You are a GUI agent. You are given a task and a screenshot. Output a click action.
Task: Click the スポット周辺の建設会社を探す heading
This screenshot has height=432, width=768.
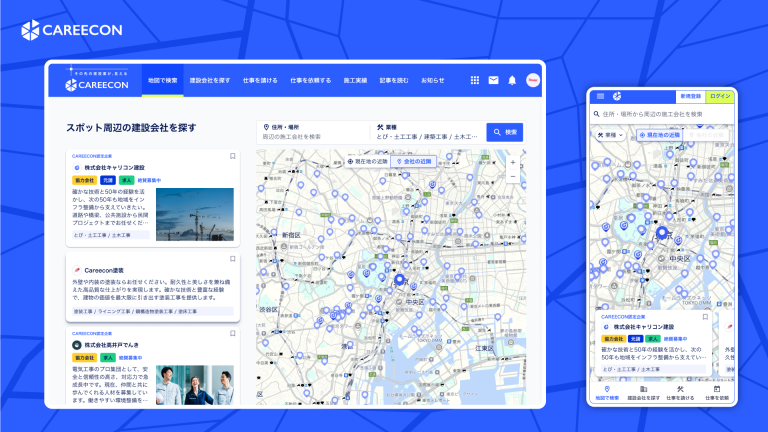coord(131,128)
